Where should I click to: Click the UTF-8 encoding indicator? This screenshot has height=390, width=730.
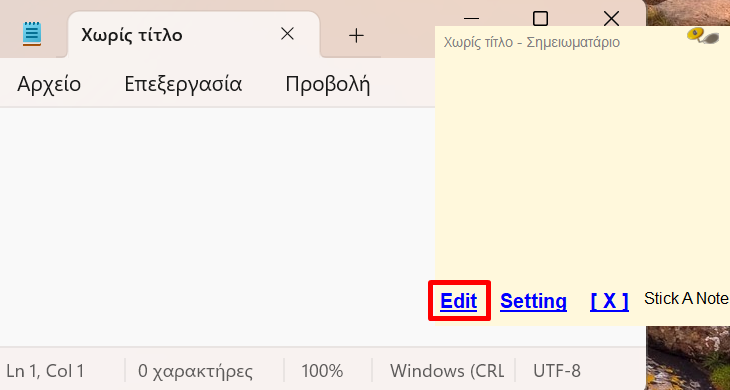tap(557, 371)
